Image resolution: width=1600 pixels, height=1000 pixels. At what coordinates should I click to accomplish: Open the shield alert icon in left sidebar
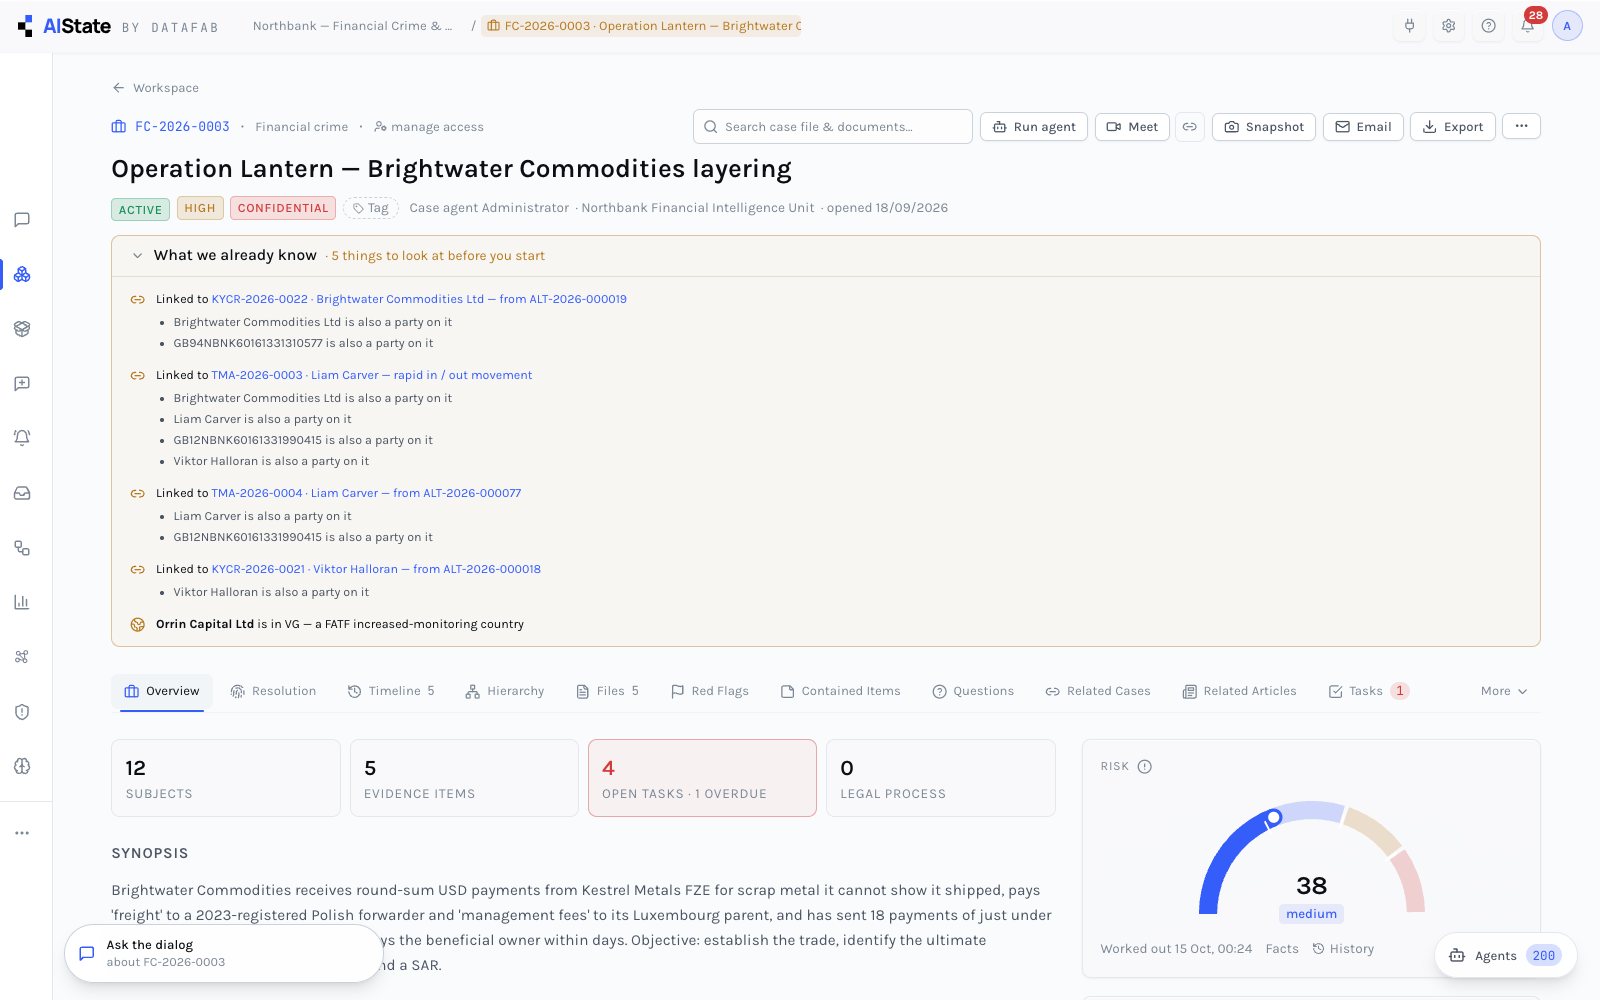[x=22, y=712]
